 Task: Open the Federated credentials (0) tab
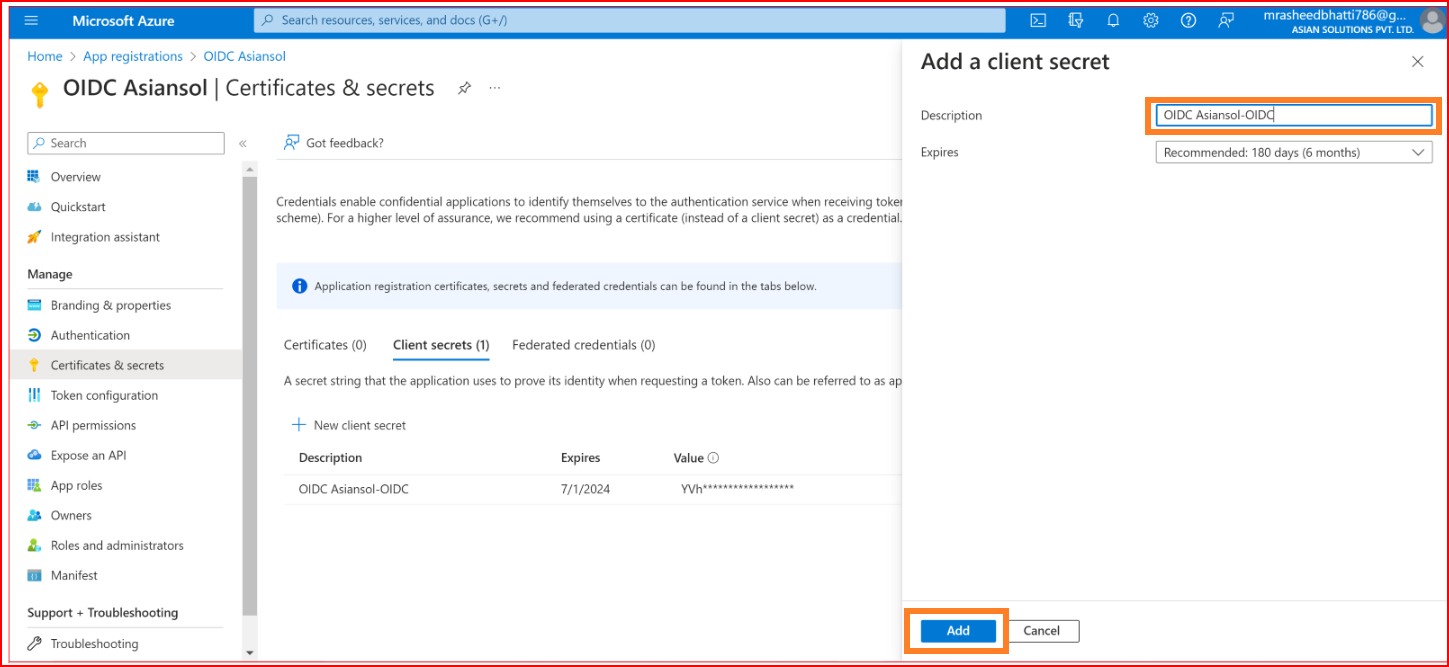[583, 345]
